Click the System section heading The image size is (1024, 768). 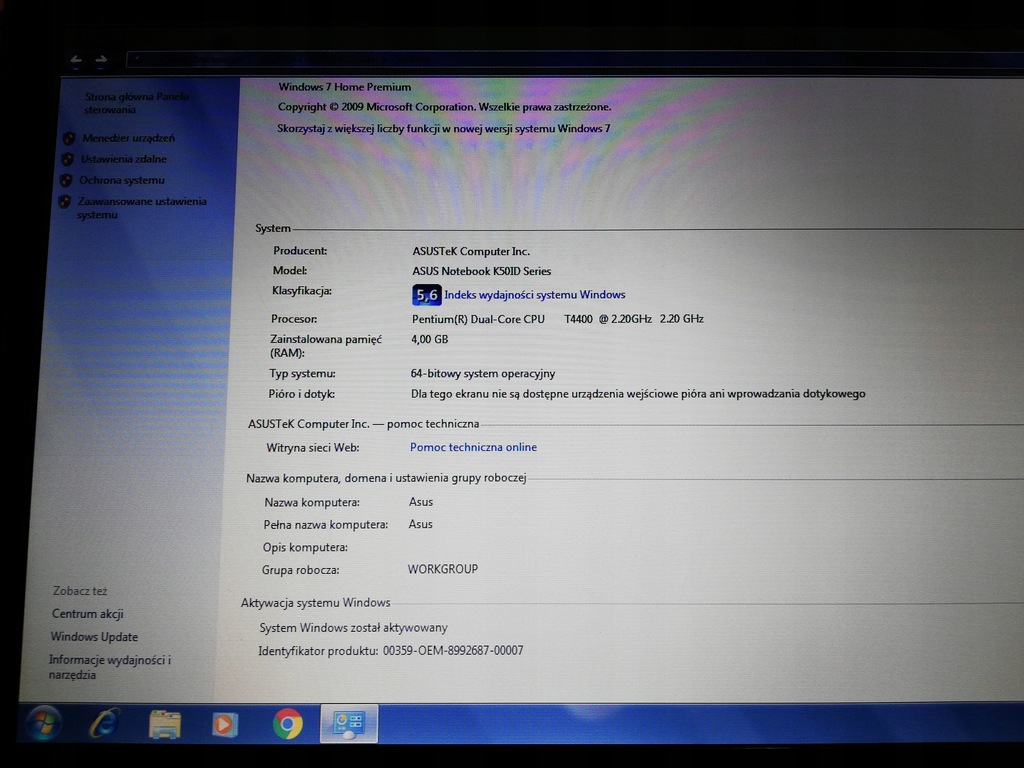pos(272,228)
